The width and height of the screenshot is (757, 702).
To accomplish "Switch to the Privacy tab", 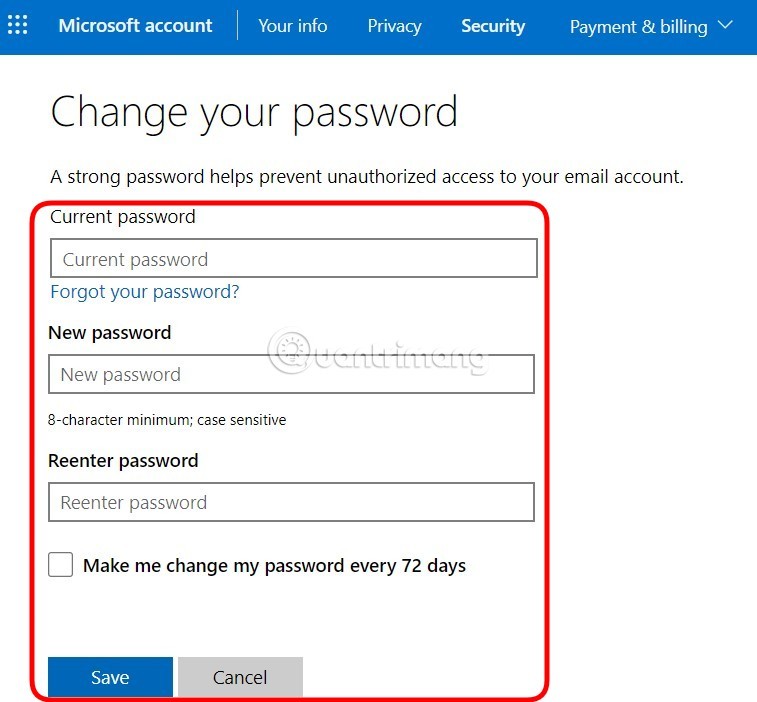I will [394, 26].
